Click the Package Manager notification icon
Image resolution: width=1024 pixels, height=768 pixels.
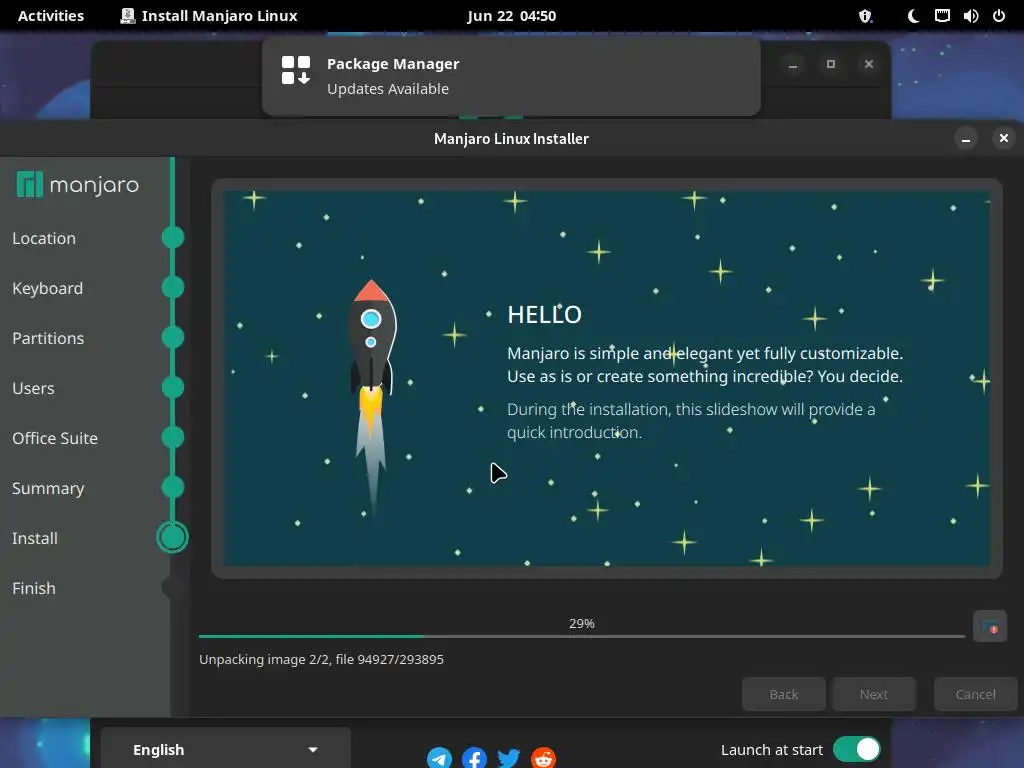296,71
